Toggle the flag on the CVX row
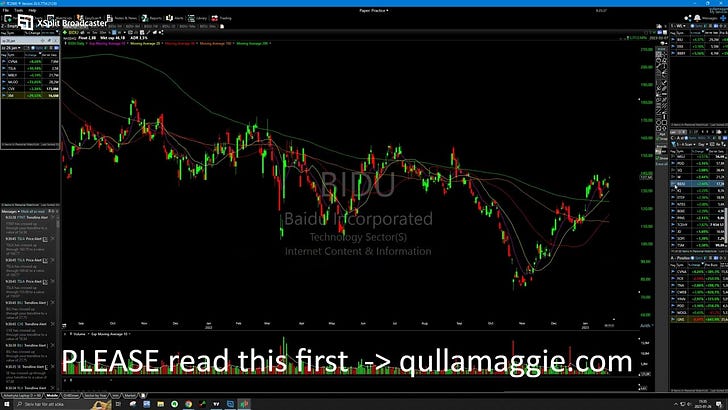728x410 pixels. coord(4,89)
